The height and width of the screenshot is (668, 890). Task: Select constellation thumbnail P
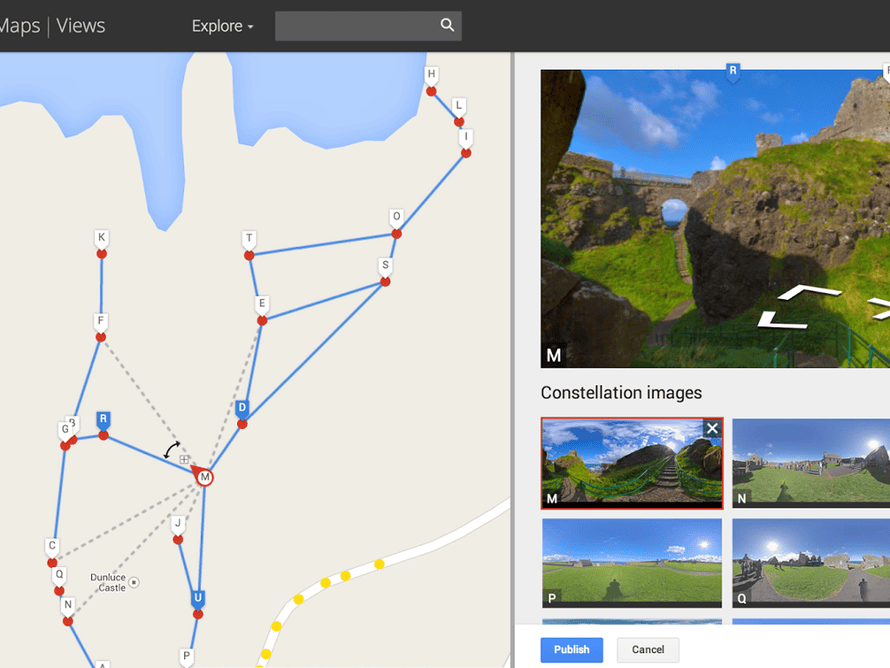coord(631,562)
